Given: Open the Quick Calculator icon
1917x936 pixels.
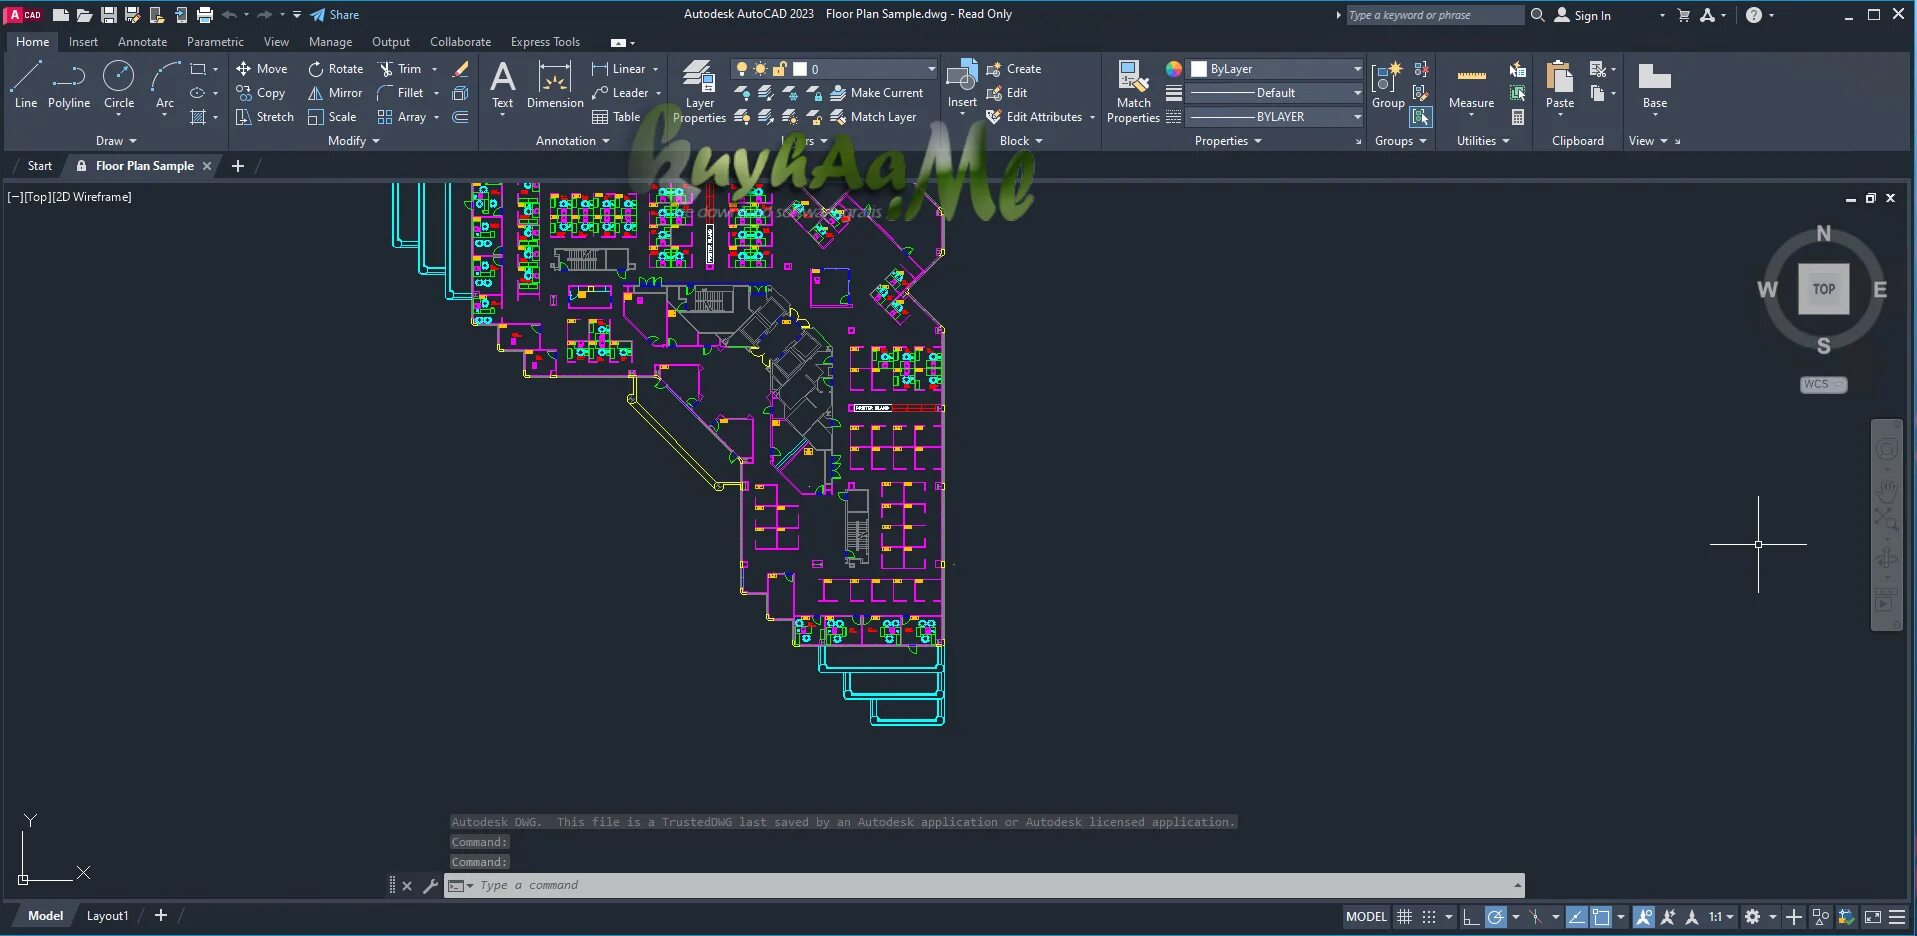Looking at the screenshot, I should coord(1518,117).
